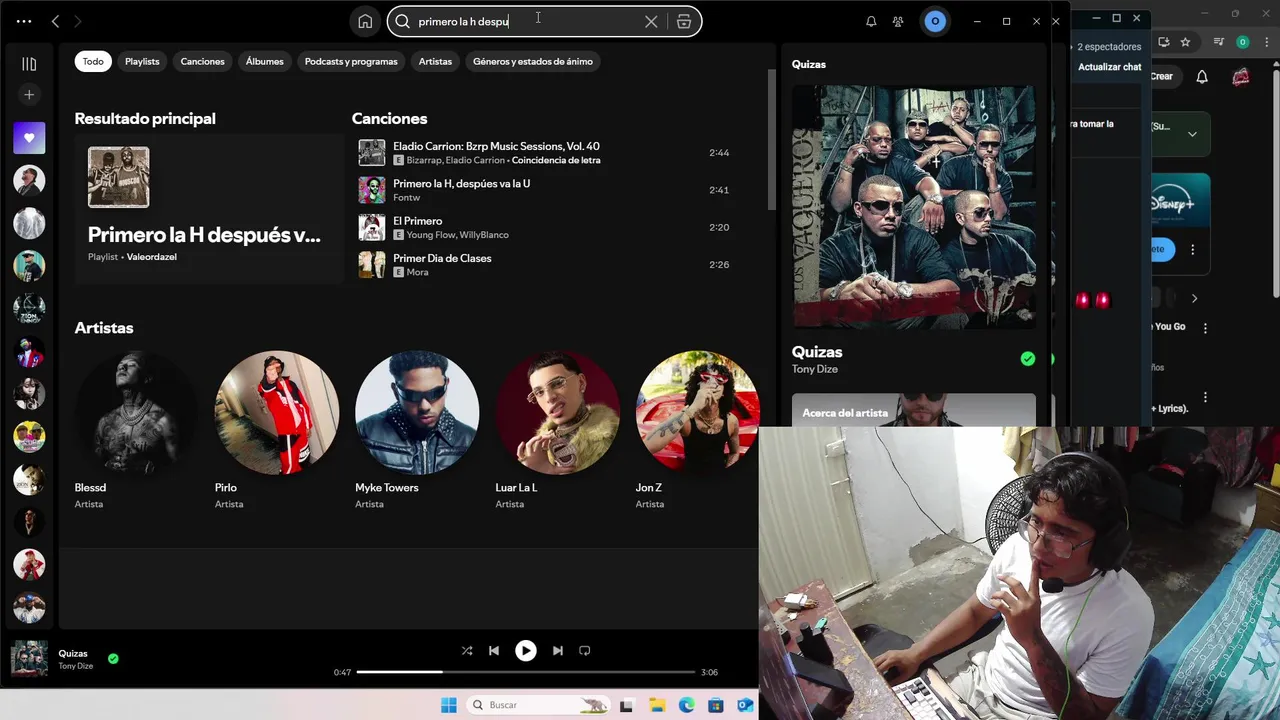This screenshot has height=720, width=1280.
Task: Open the Friend Activity people icon
Action: click(898, 21)
